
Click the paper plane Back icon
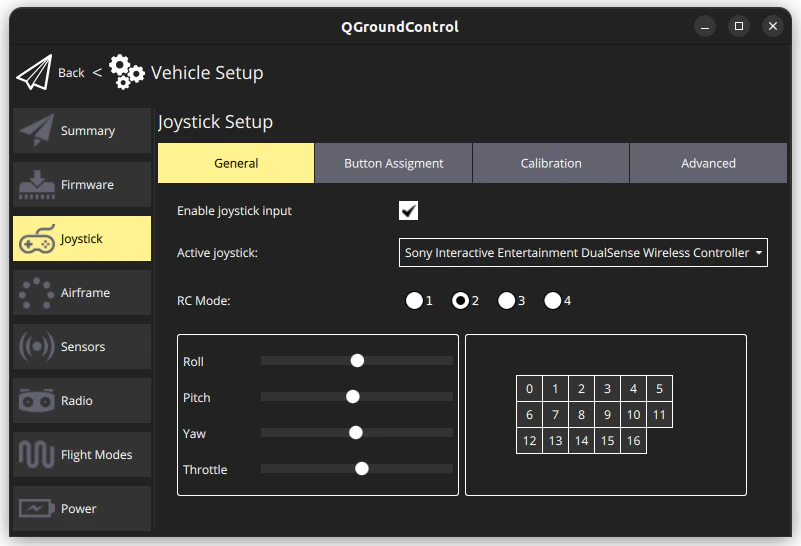click(34, 73)
